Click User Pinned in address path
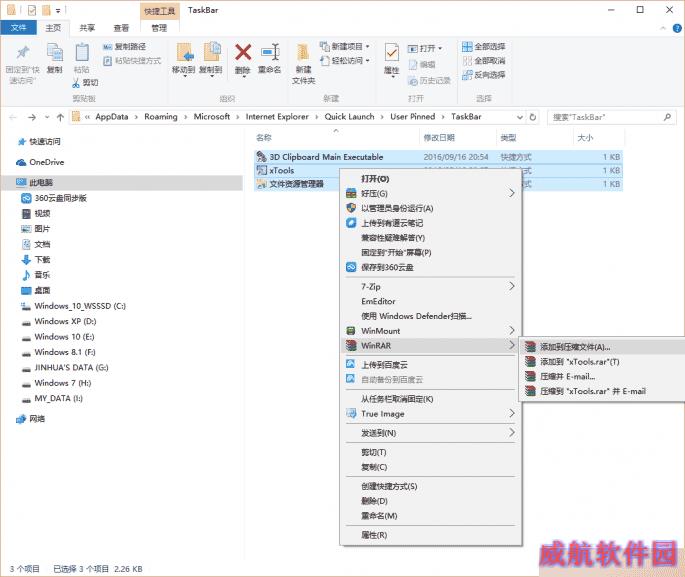685x577 pixels. tap(412, 117)
